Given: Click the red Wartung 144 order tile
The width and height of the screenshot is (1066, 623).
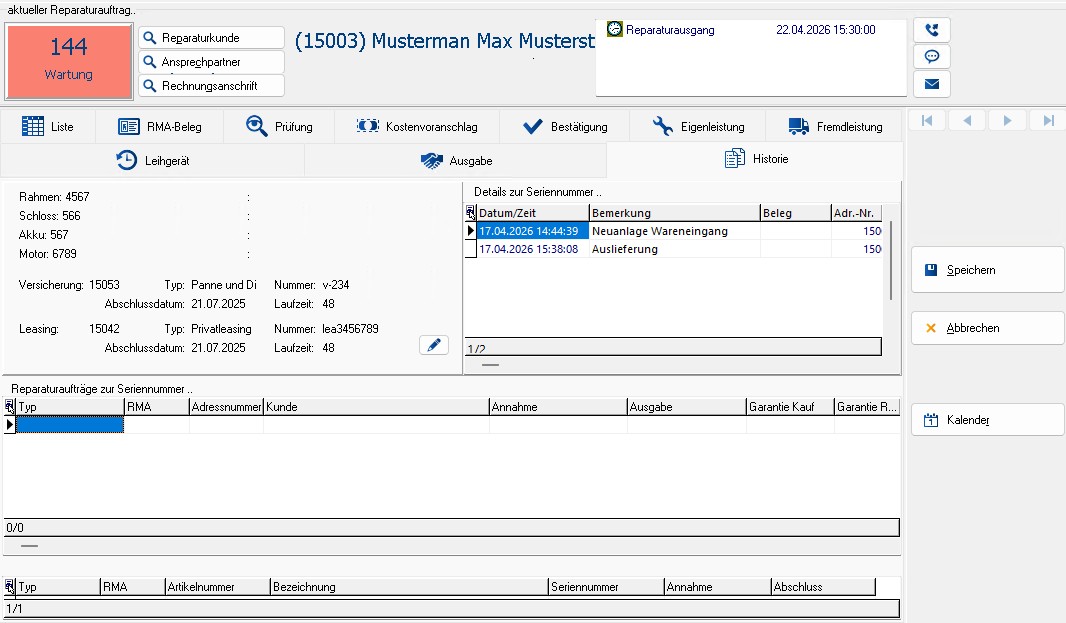Looking at the screenshot, I should (x=69, y=61).
